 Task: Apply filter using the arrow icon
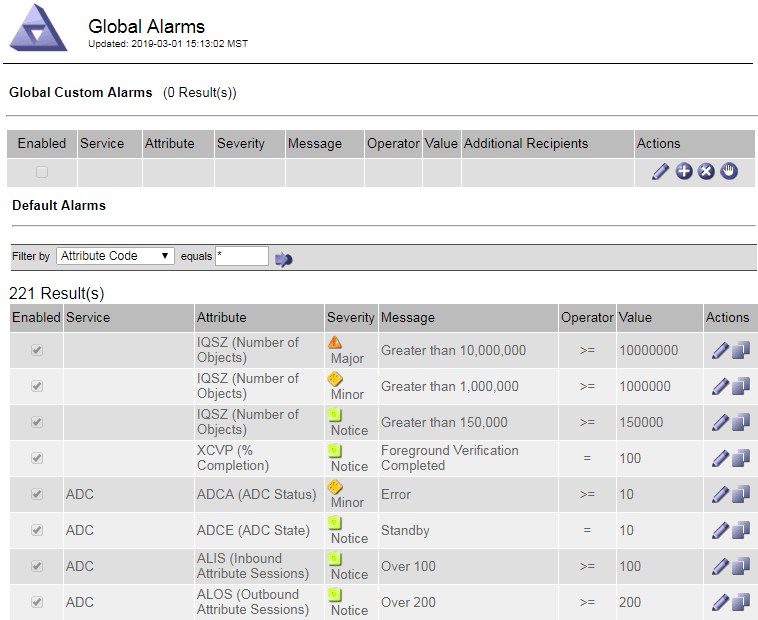(x=284, y=258)
